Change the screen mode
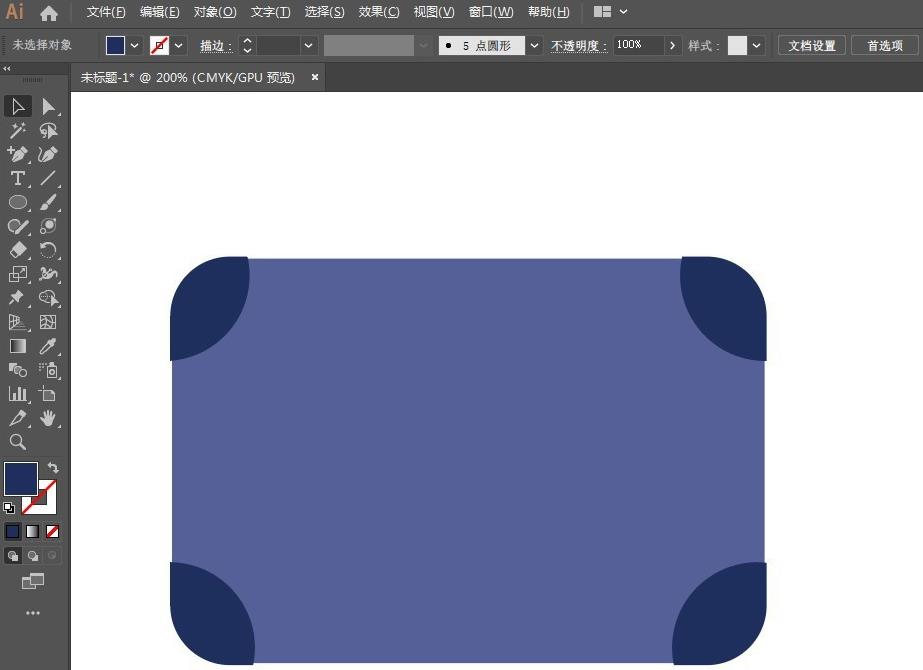Screen dimensions: 923x670 tap(33, 581)
